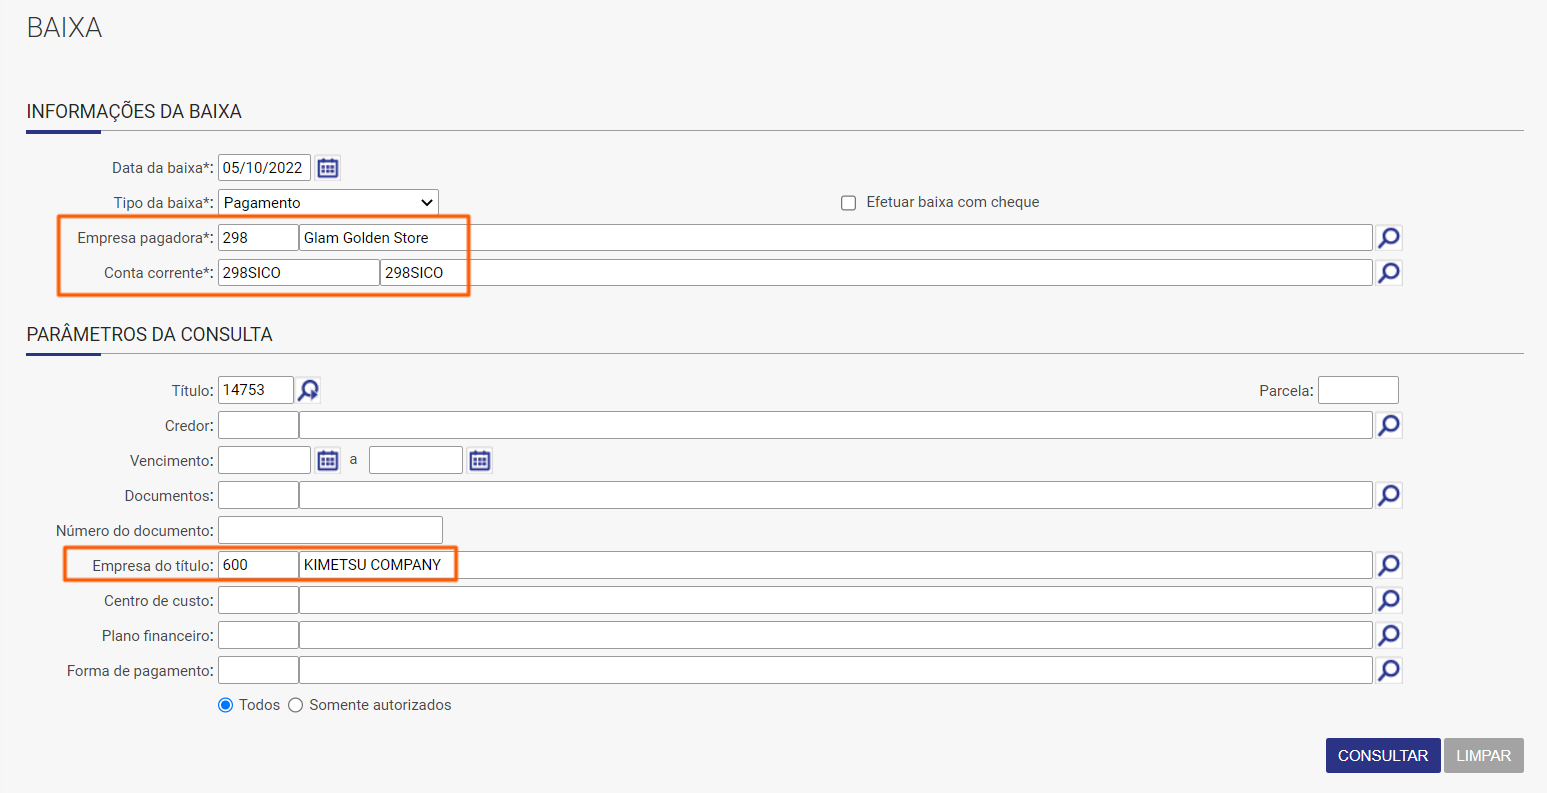
Task: Click the Título lookup magnifier icon
Action: 309,390
